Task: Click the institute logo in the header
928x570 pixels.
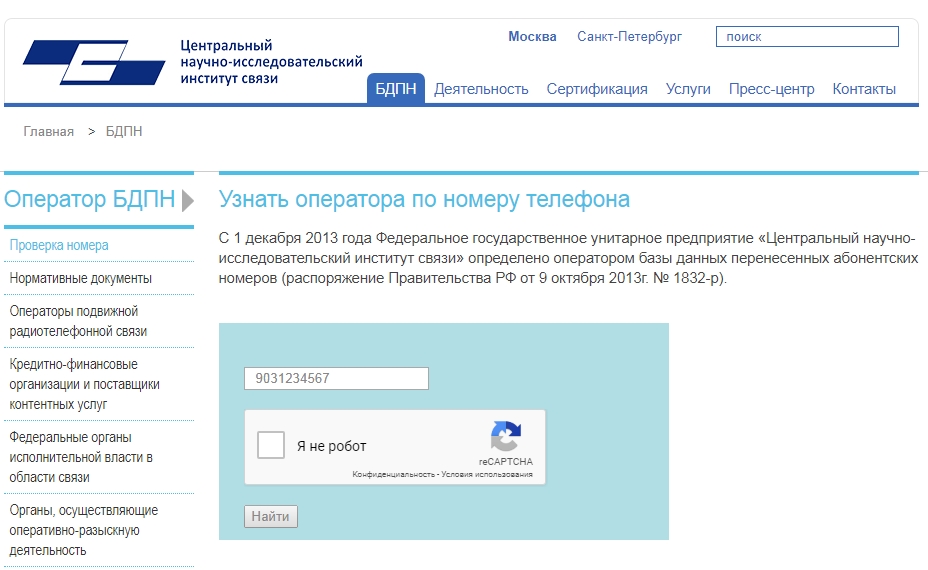Action: click(x=94, y=62)
